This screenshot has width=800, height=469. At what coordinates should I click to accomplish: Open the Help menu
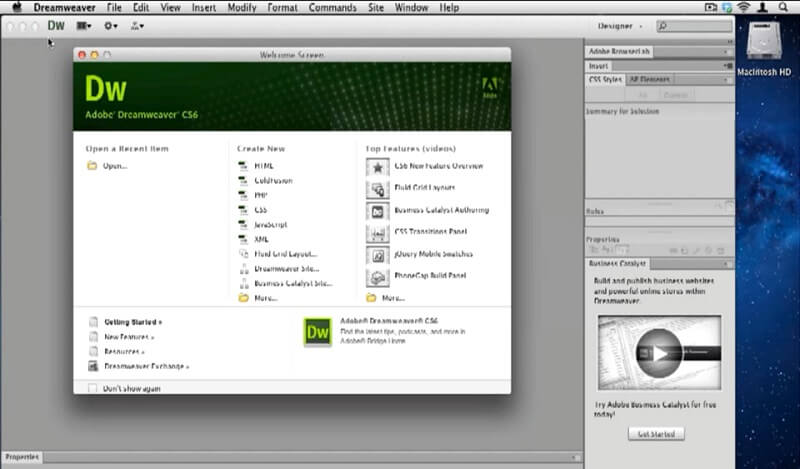[449, 8]
